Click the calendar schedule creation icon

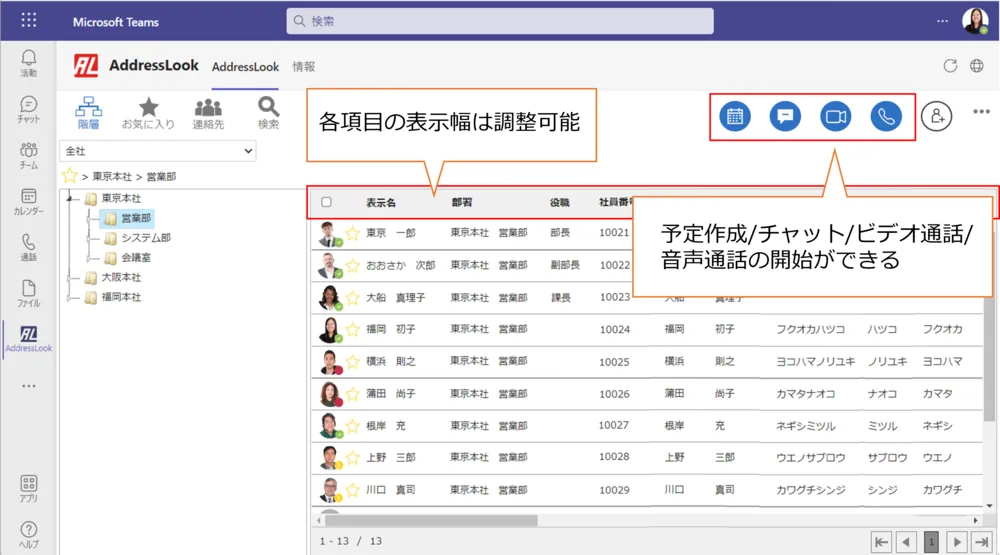click(x=735, y=116)
